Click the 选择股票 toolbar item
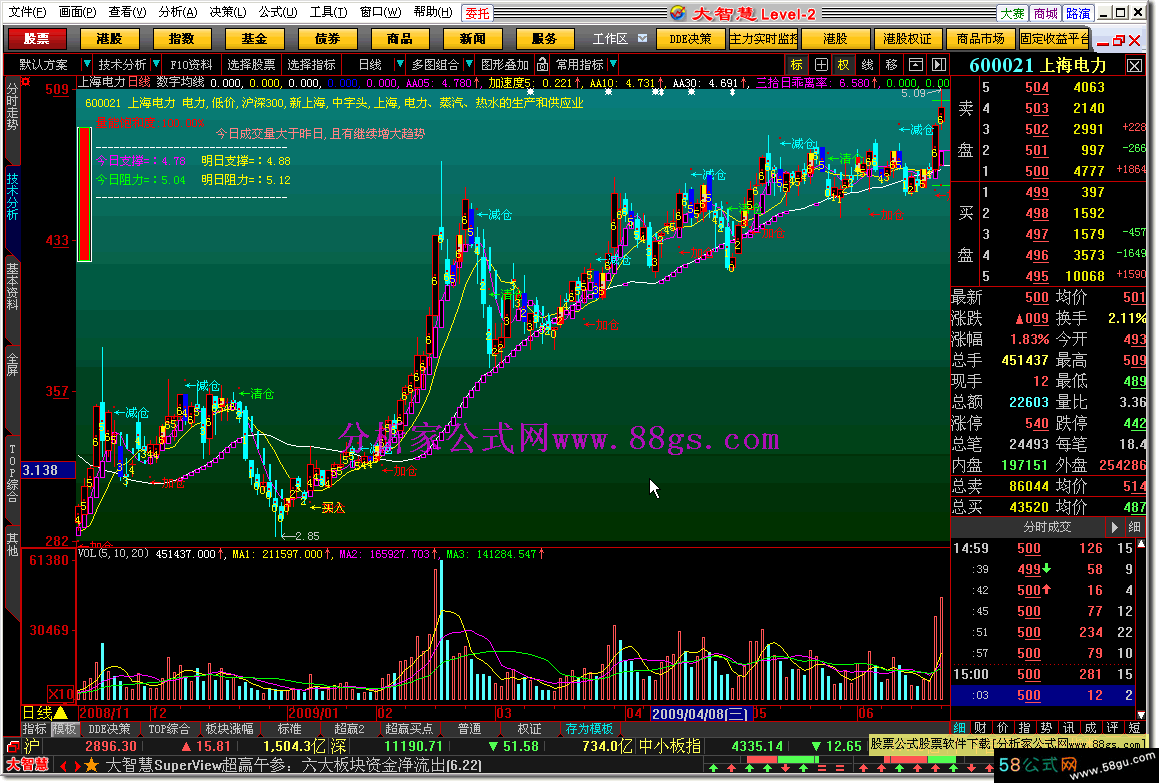The width and height of the screenshot is (1159, 783). point(251,65)
